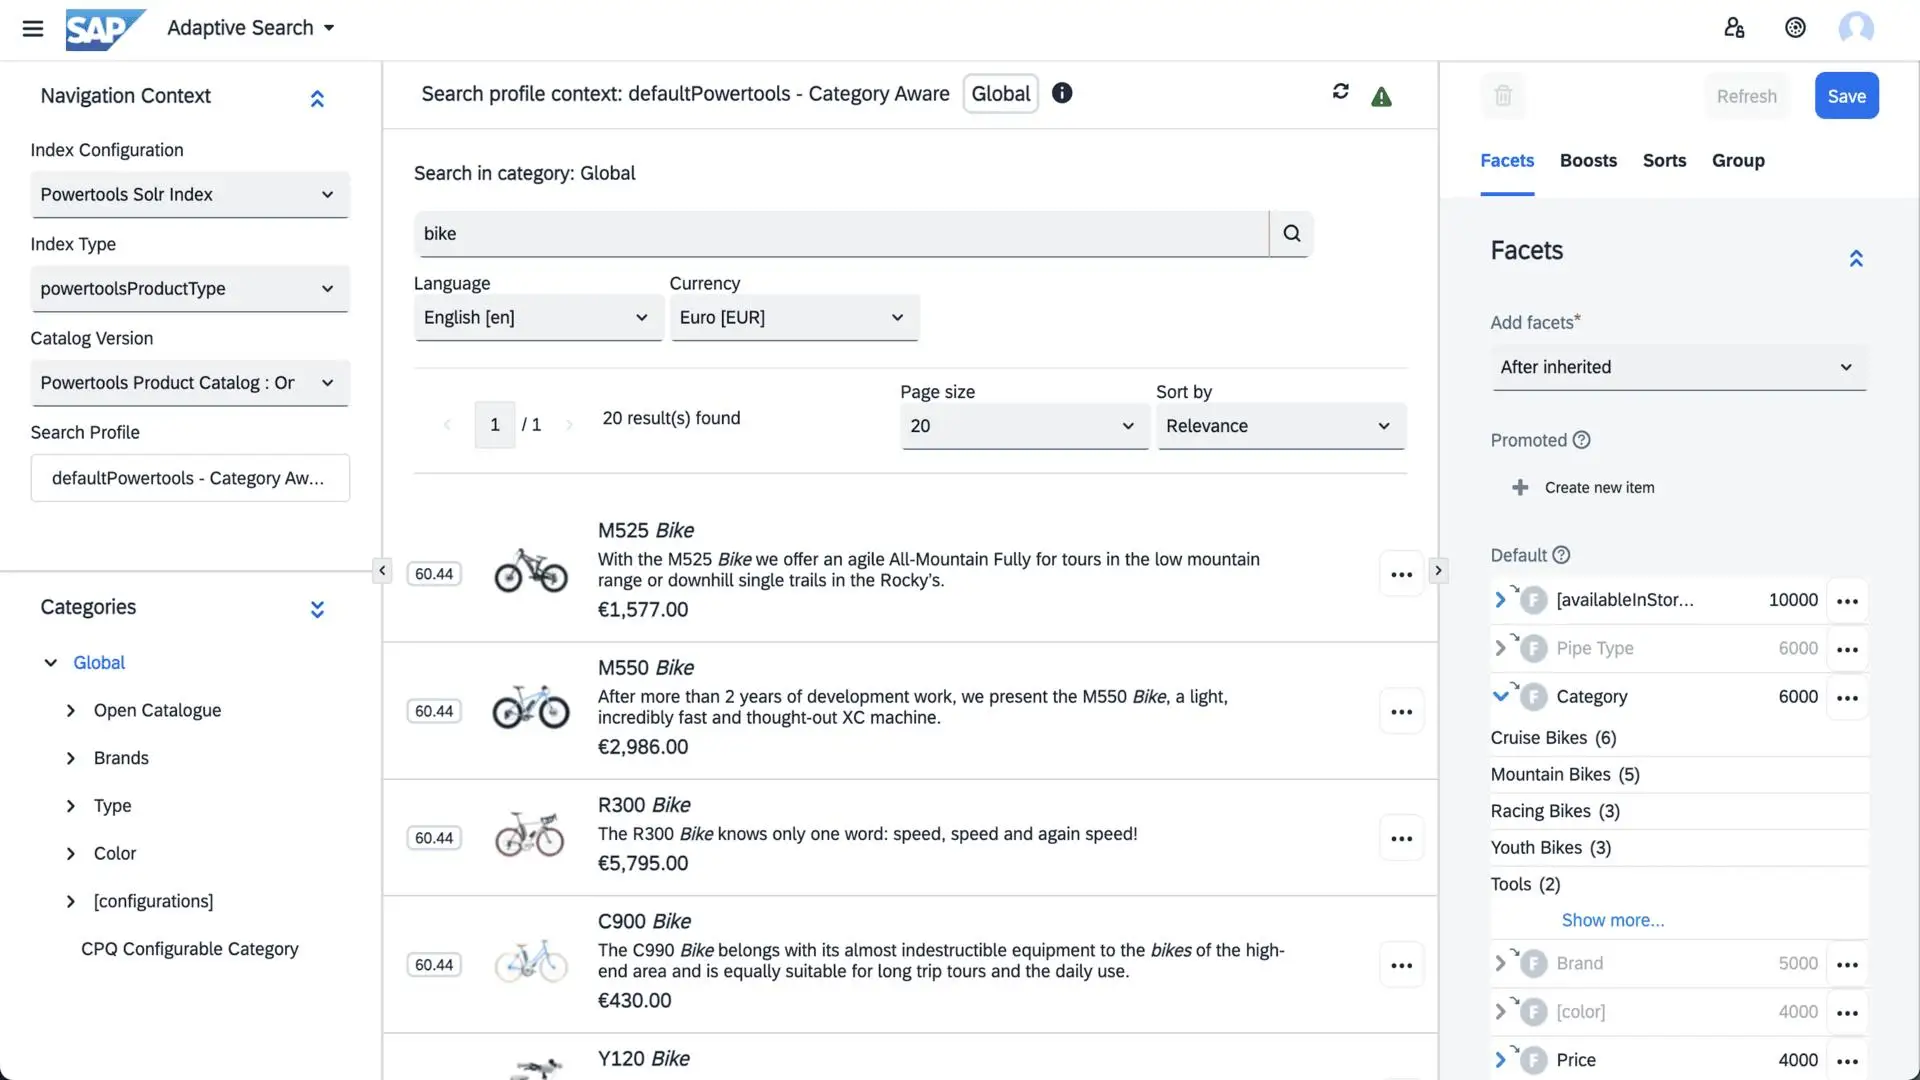Click Create new item
The width and height of the screenshot is (1920, 1080).
1599,487
